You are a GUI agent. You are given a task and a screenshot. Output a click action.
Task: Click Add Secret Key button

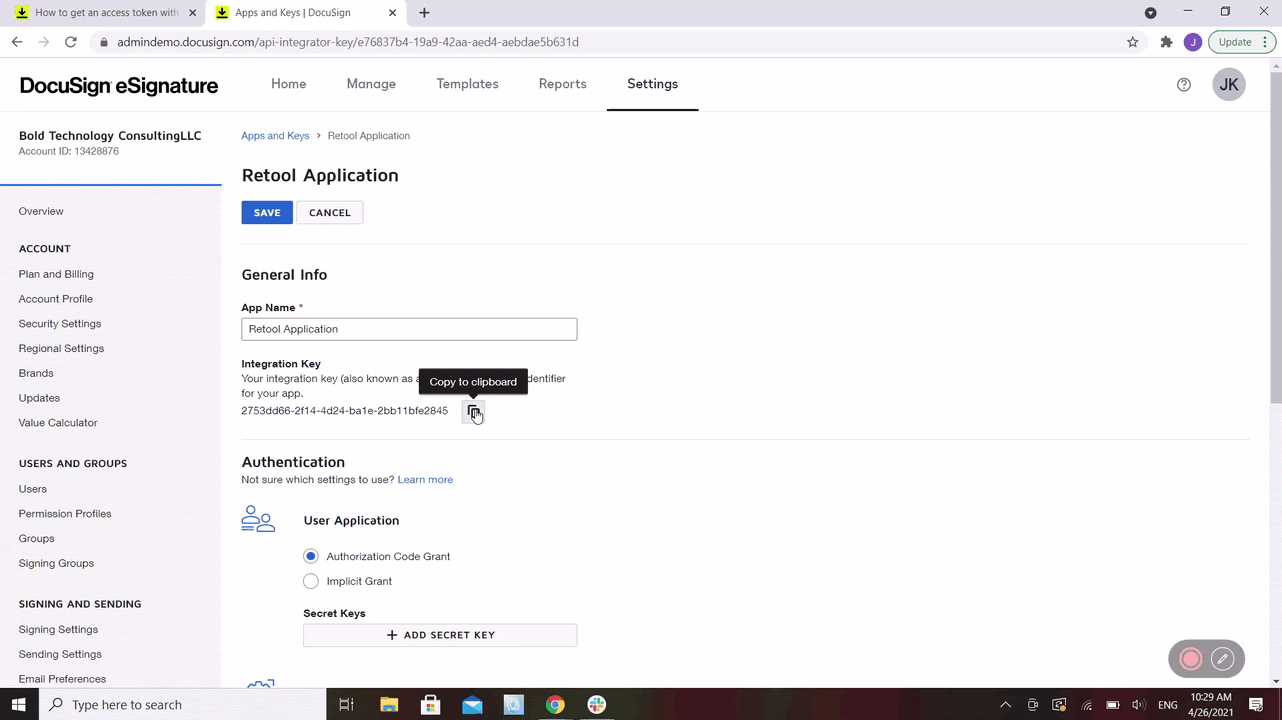coord(440,635)
